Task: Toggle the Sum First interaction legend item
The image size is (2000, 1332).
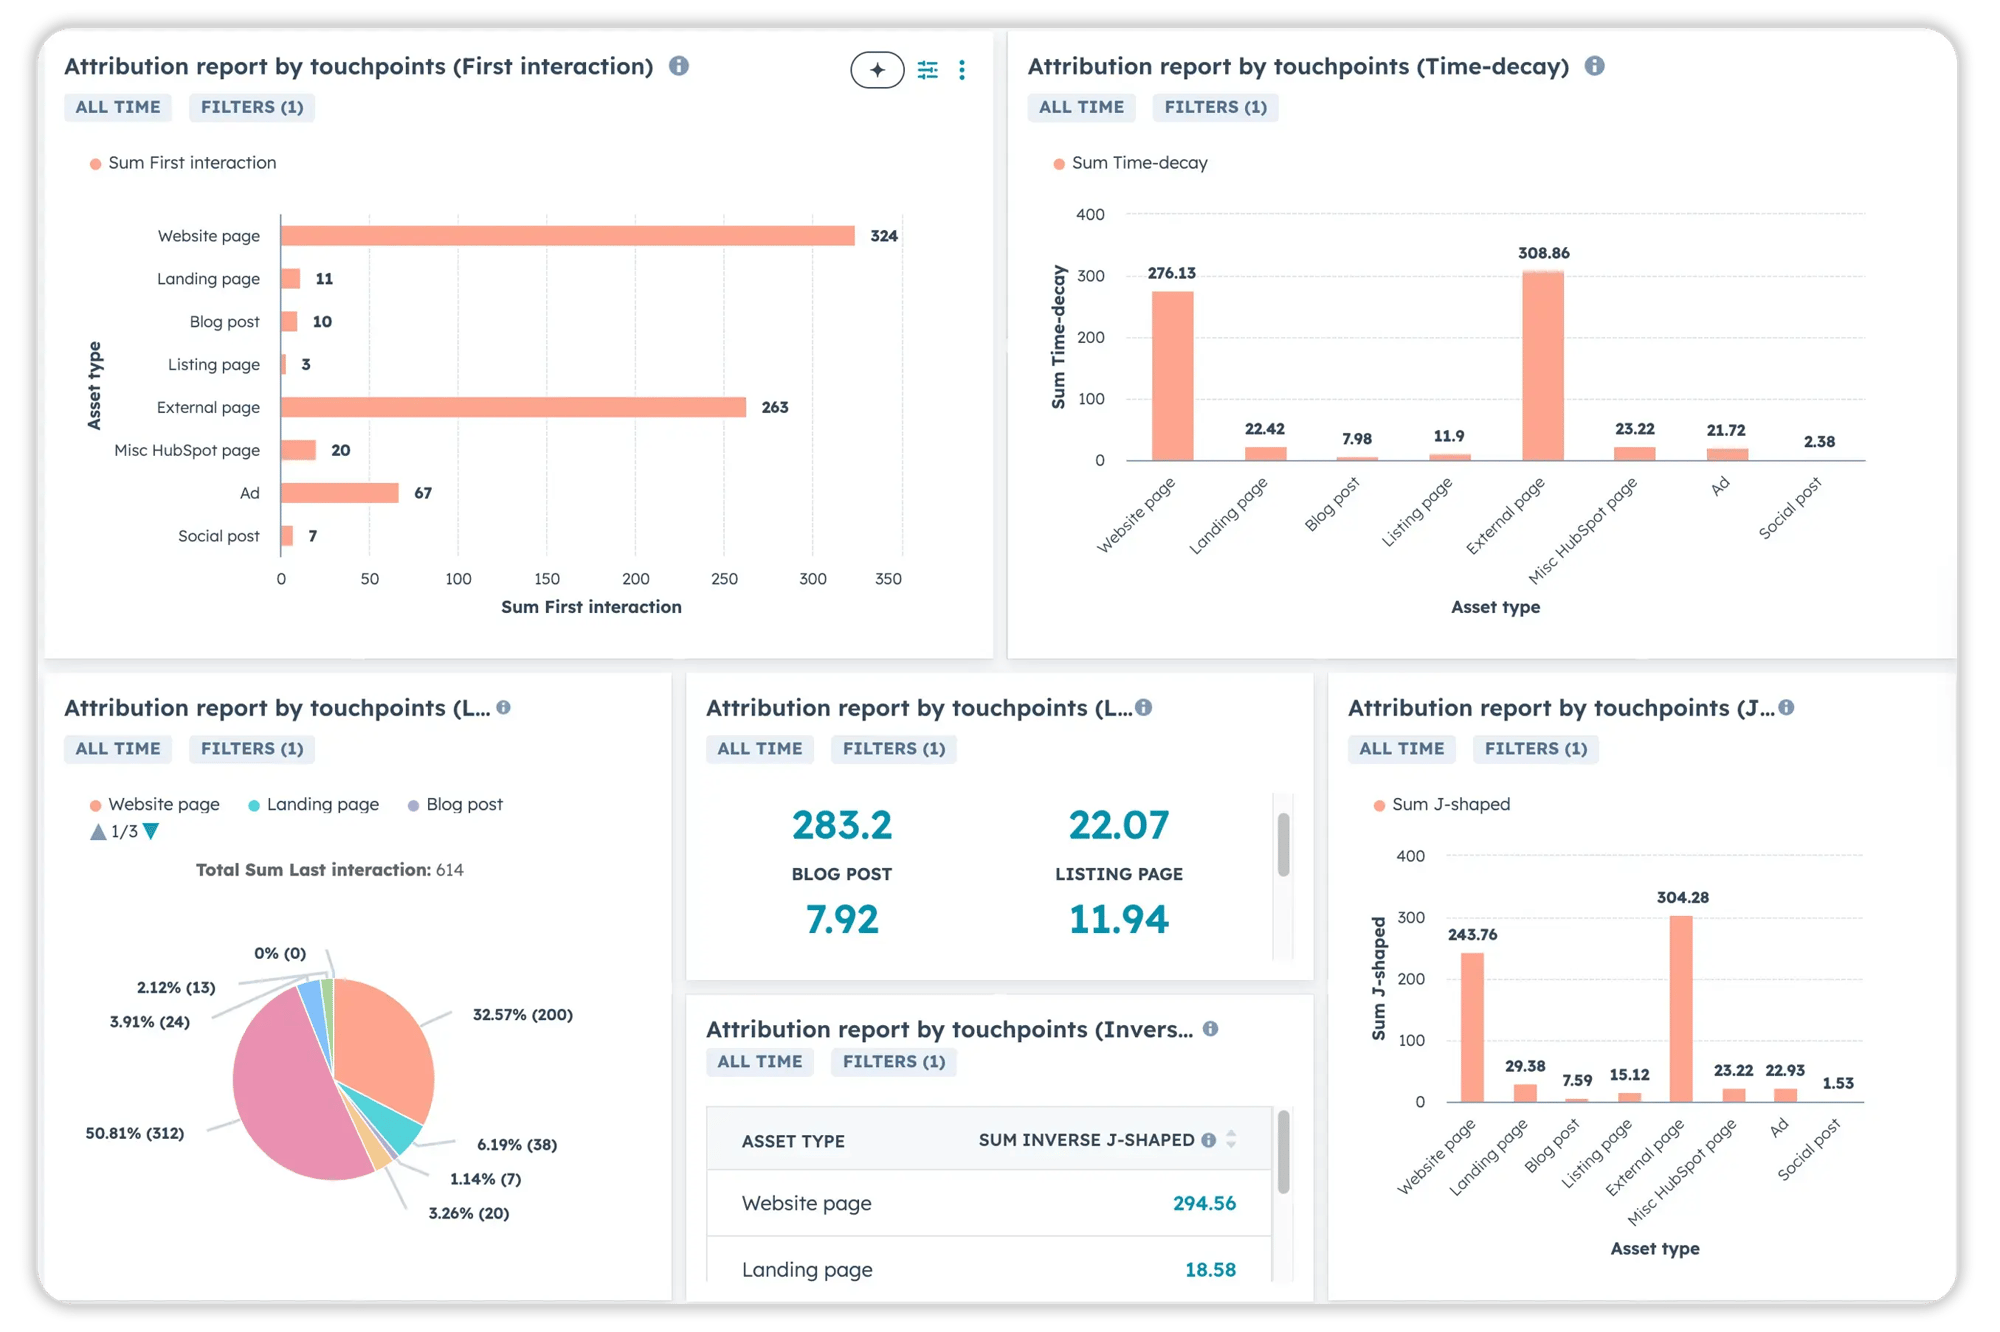Action: (x=183, y=162)
